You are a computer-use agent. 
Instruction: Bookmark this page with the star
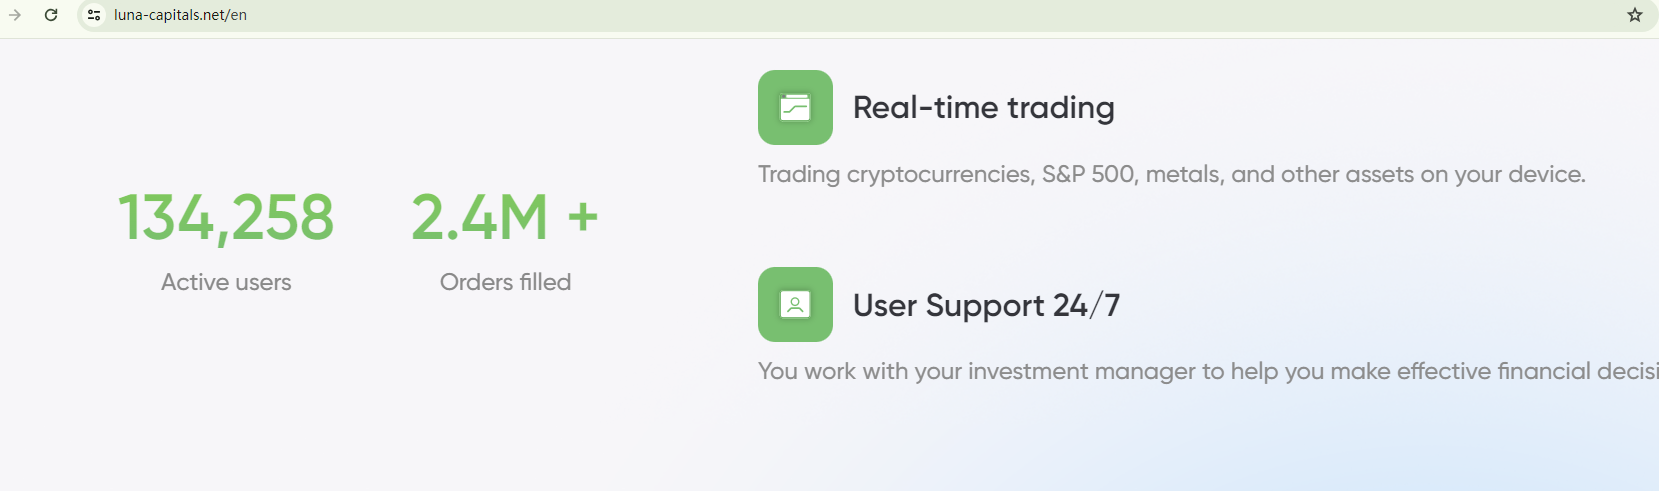point(1635,15)
